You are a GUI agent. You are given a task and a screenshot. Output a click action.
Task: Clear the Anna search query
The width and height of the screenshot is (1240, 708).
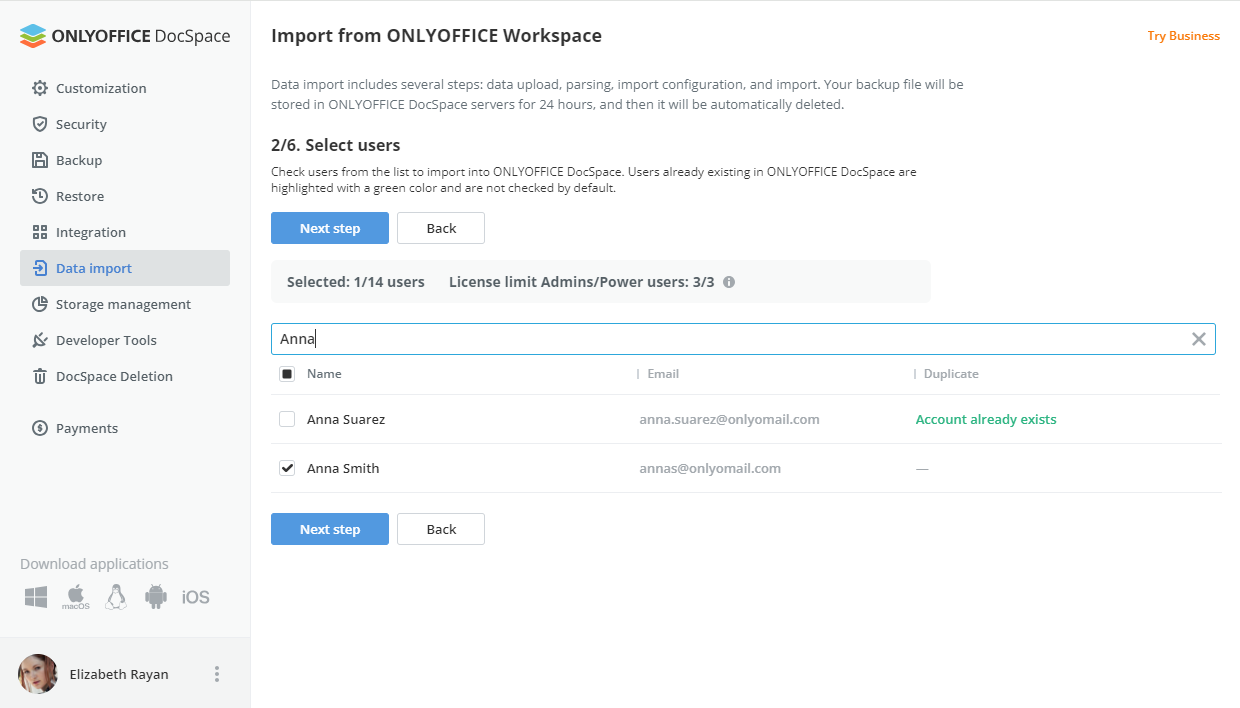[1198, 339]
